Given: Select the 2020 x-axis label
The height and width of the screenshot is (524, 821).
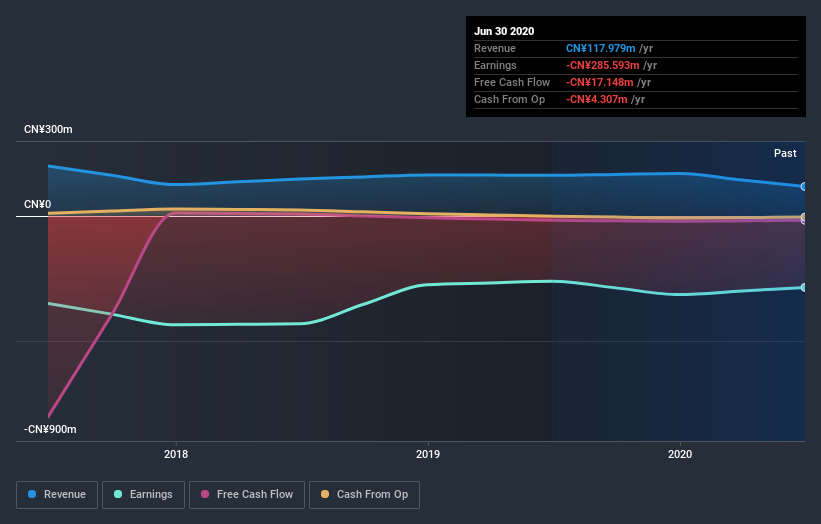Looking at the screenshot, I should 680,454.
